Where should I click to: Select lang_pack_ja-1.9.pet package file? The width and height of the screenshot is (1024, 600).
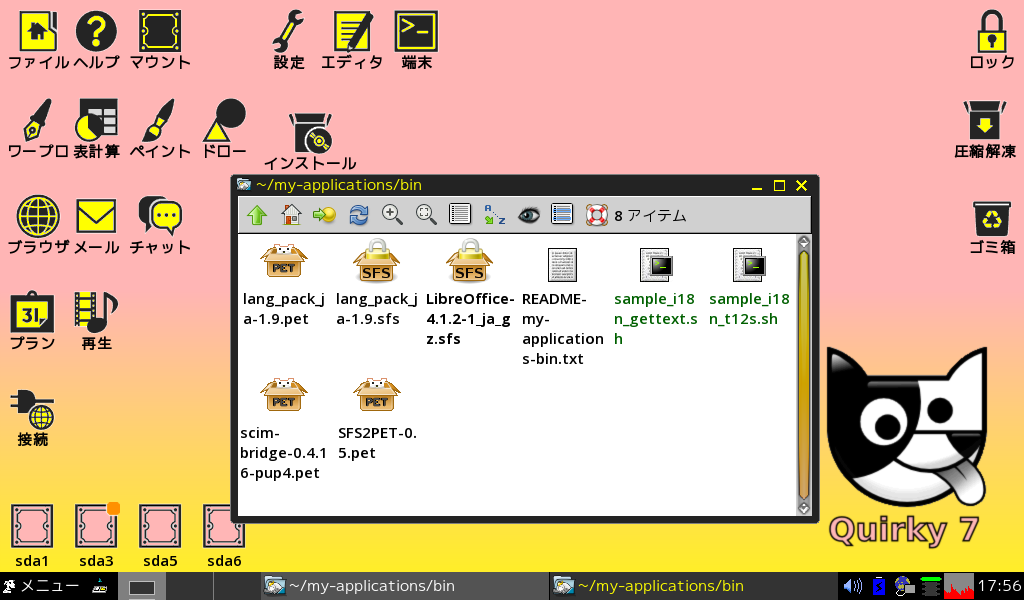pyautogui.click(x=283, y=282)
